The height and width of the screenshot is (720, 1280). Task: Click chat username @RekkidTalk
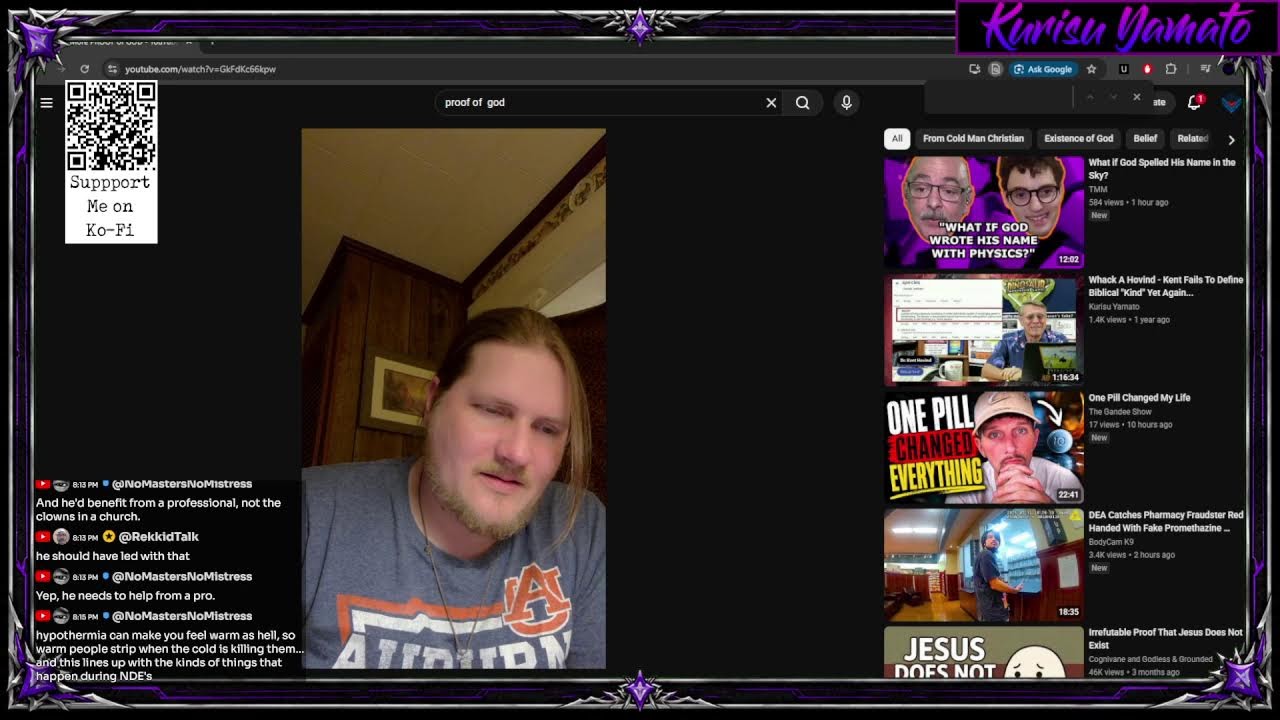(158, 537)
